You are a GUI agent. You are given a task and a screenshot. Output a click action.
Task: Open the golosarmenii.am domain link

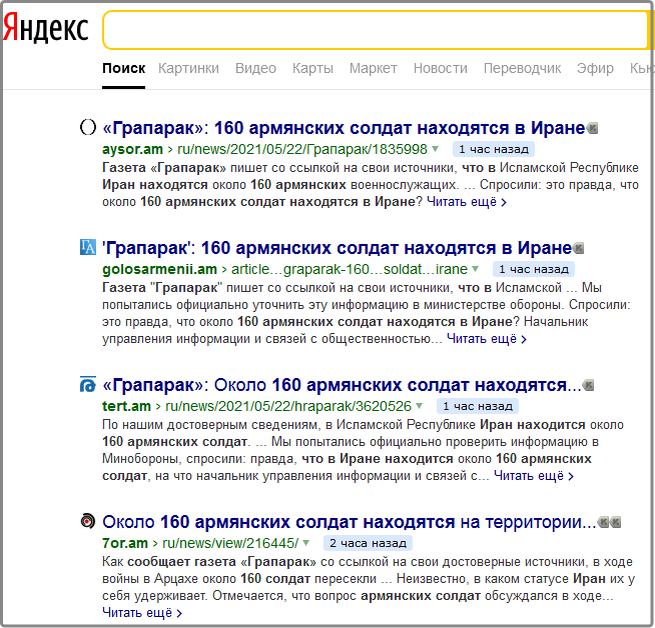tap(160, 270)
